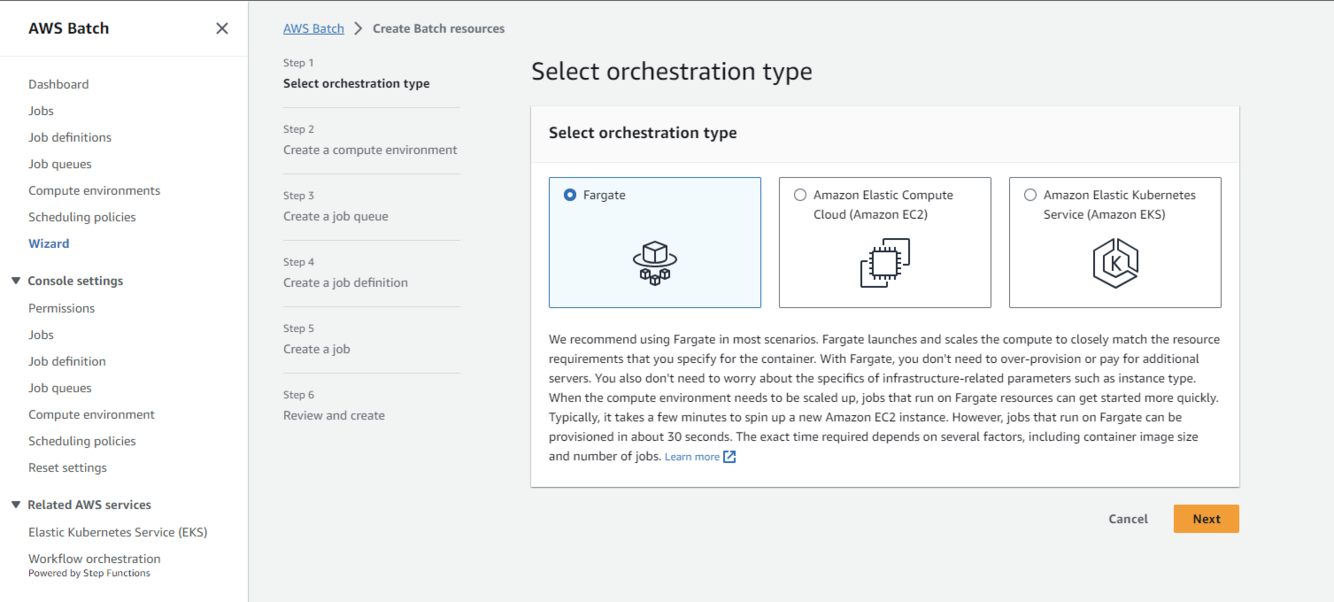1334x602 pixels.
Task: Click Reset settings in sidebar
Action: [x=67, y=467]
